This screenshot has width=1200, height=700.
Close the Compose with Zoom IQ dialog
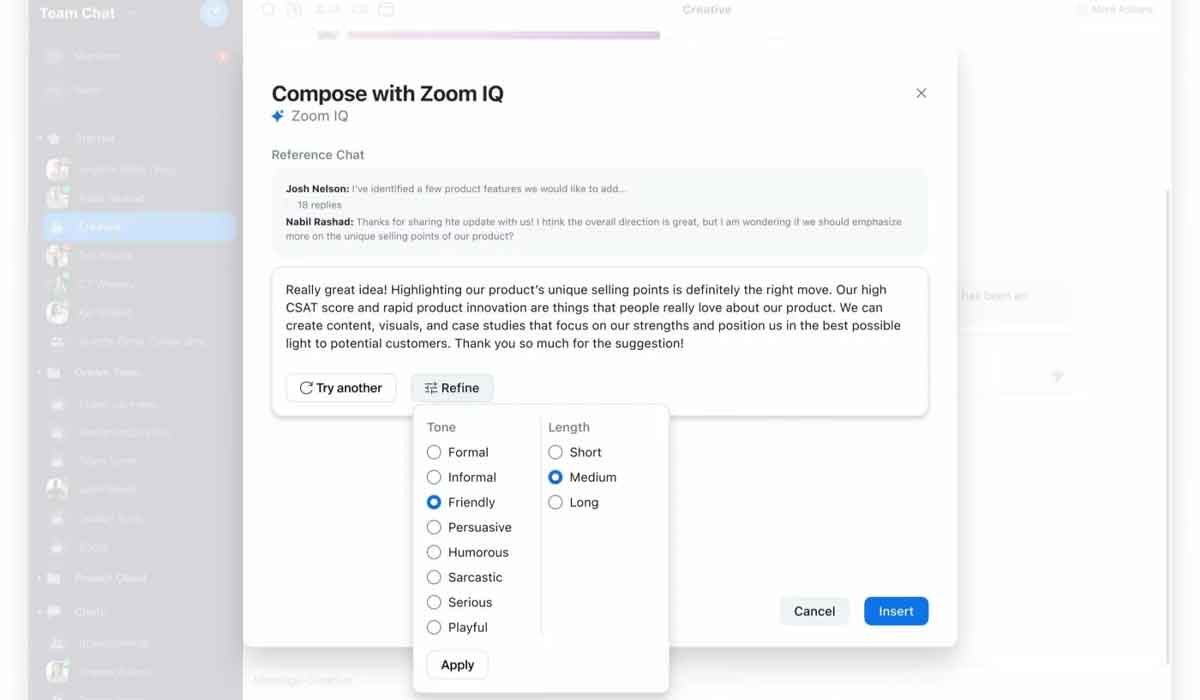pyautogui.click(x=921, y=93)
